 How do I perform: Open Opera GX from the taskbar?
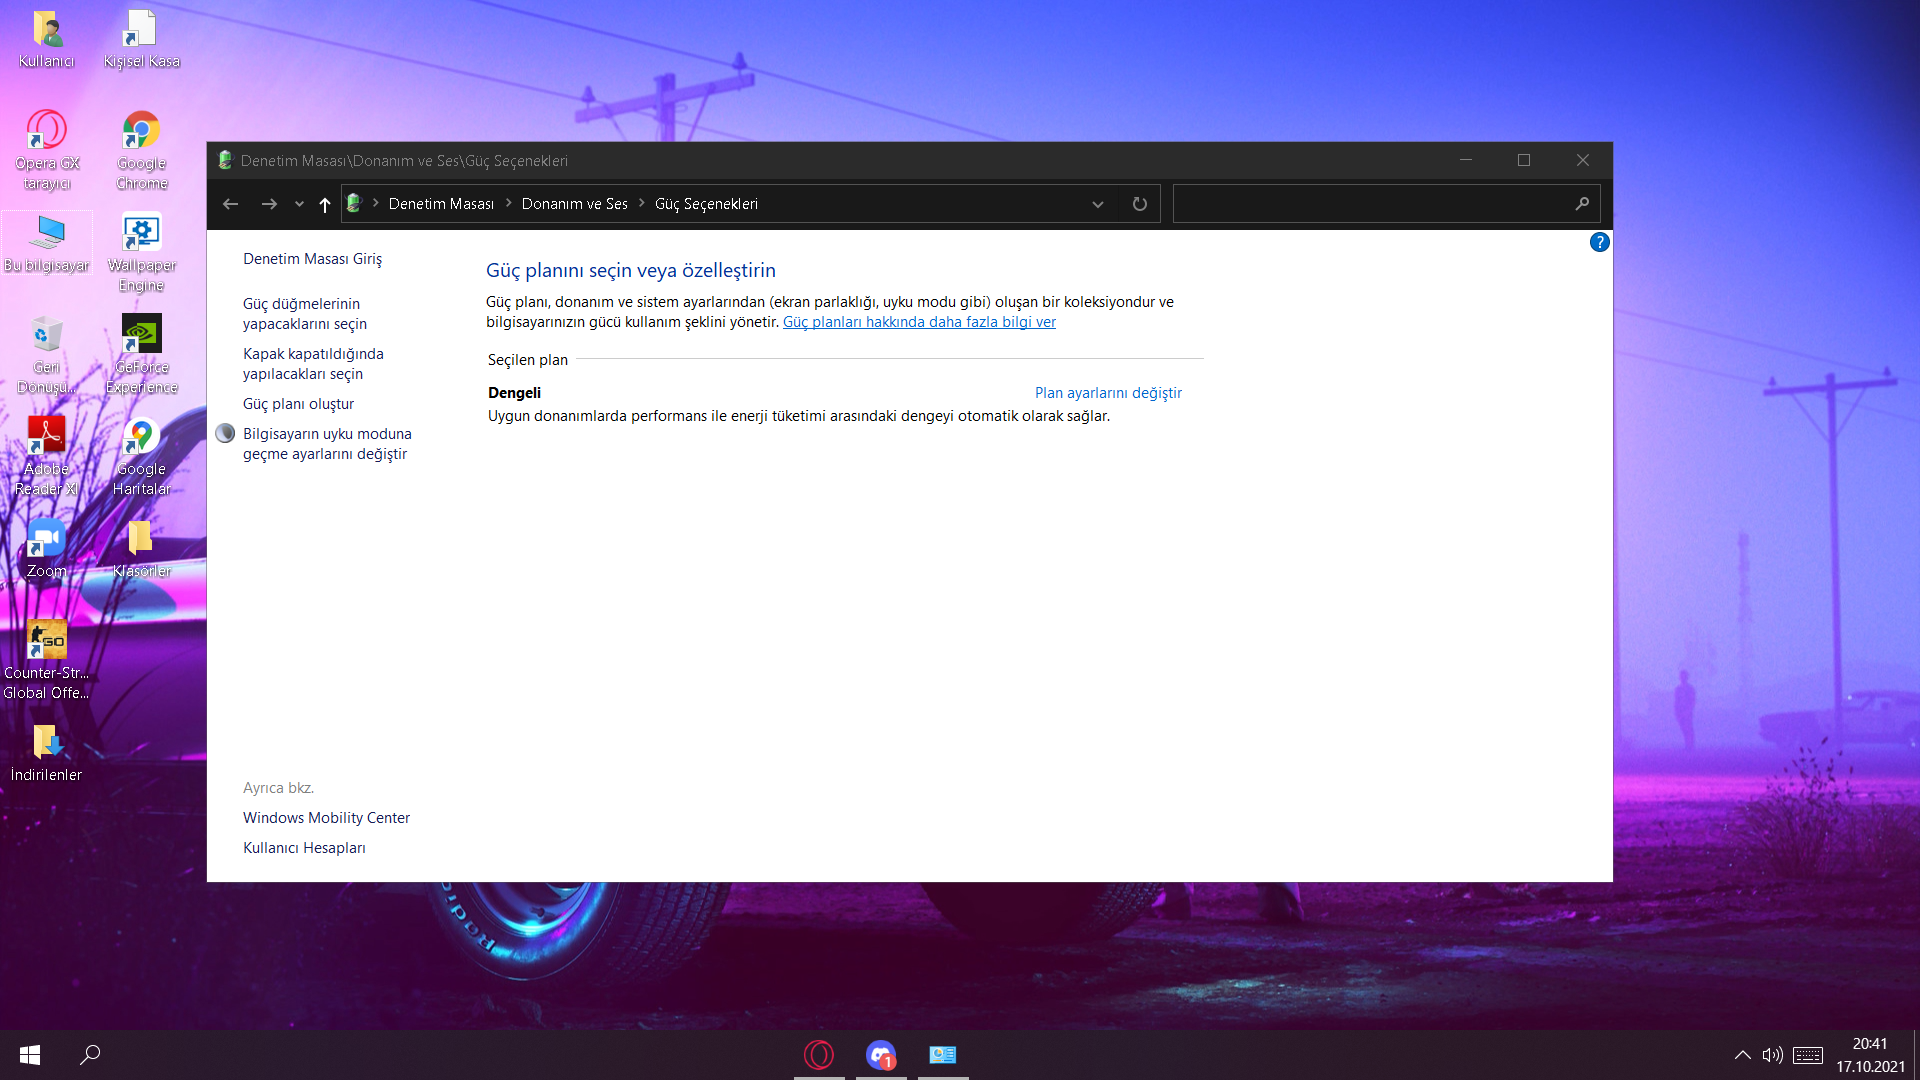[819, 1055]
